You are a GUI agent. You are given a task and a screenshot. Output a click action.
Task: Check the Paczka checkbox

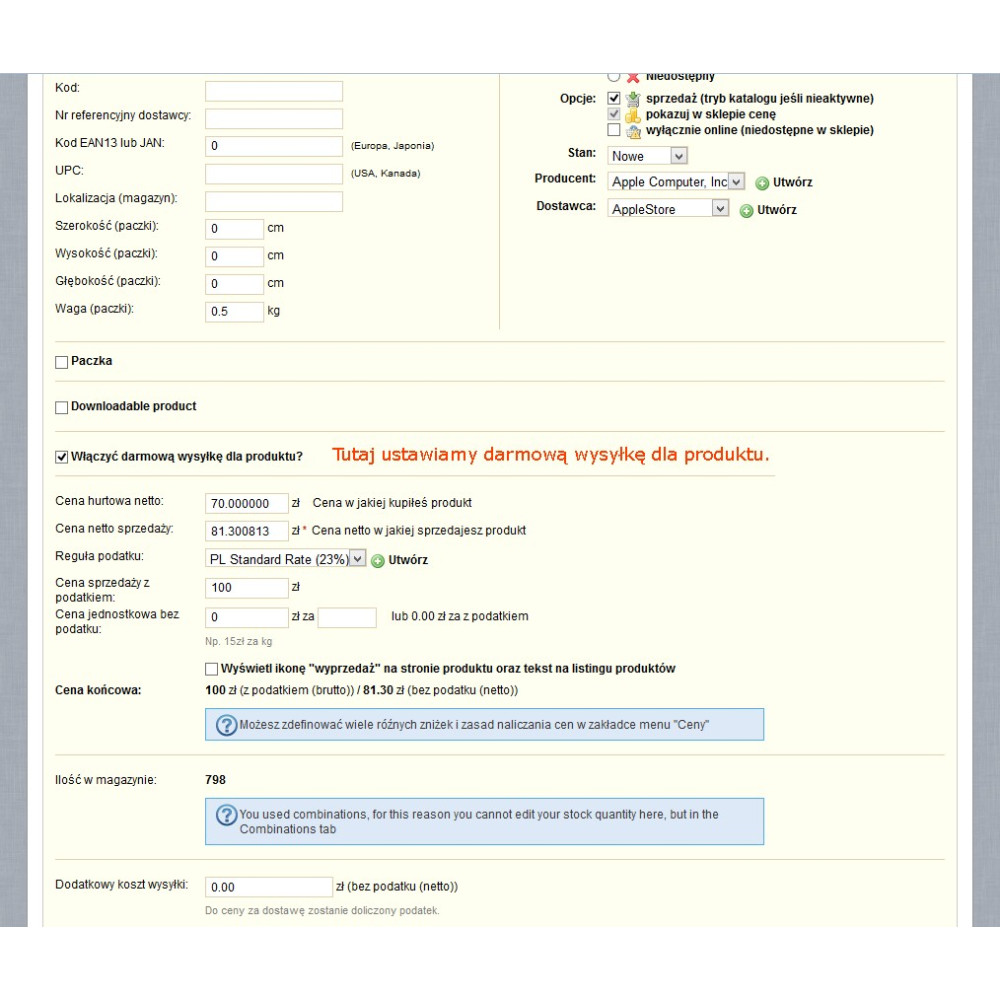[x=61, y=362]
